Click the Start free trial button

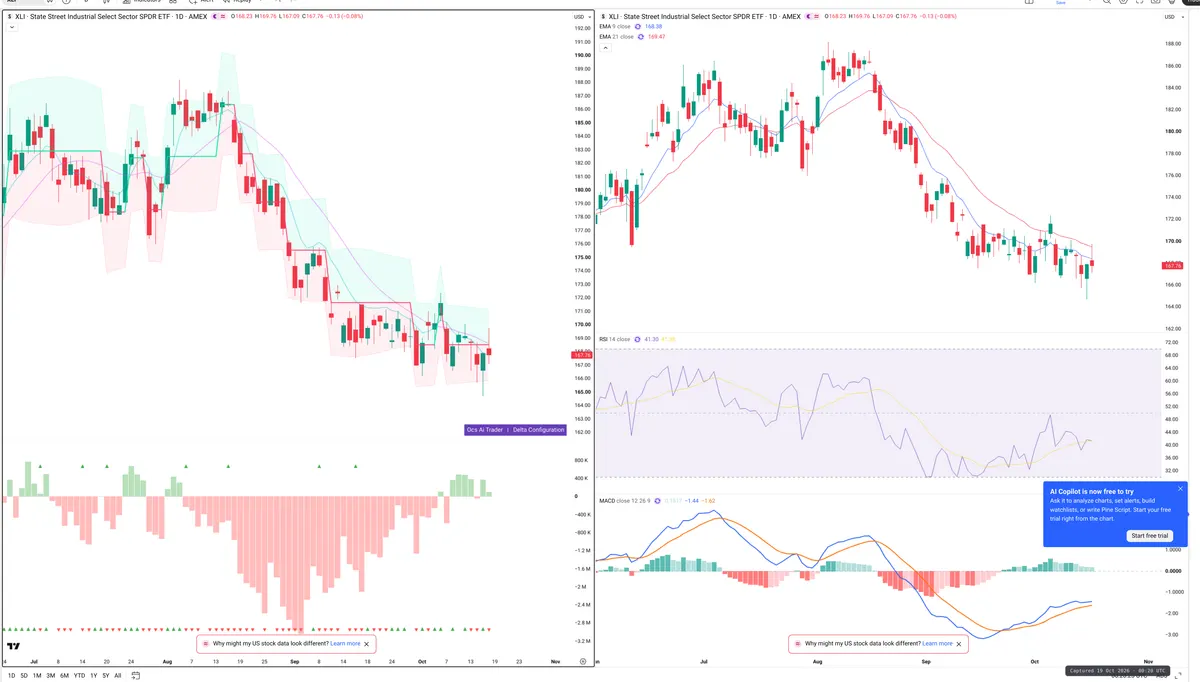(x=1150, y=536)
